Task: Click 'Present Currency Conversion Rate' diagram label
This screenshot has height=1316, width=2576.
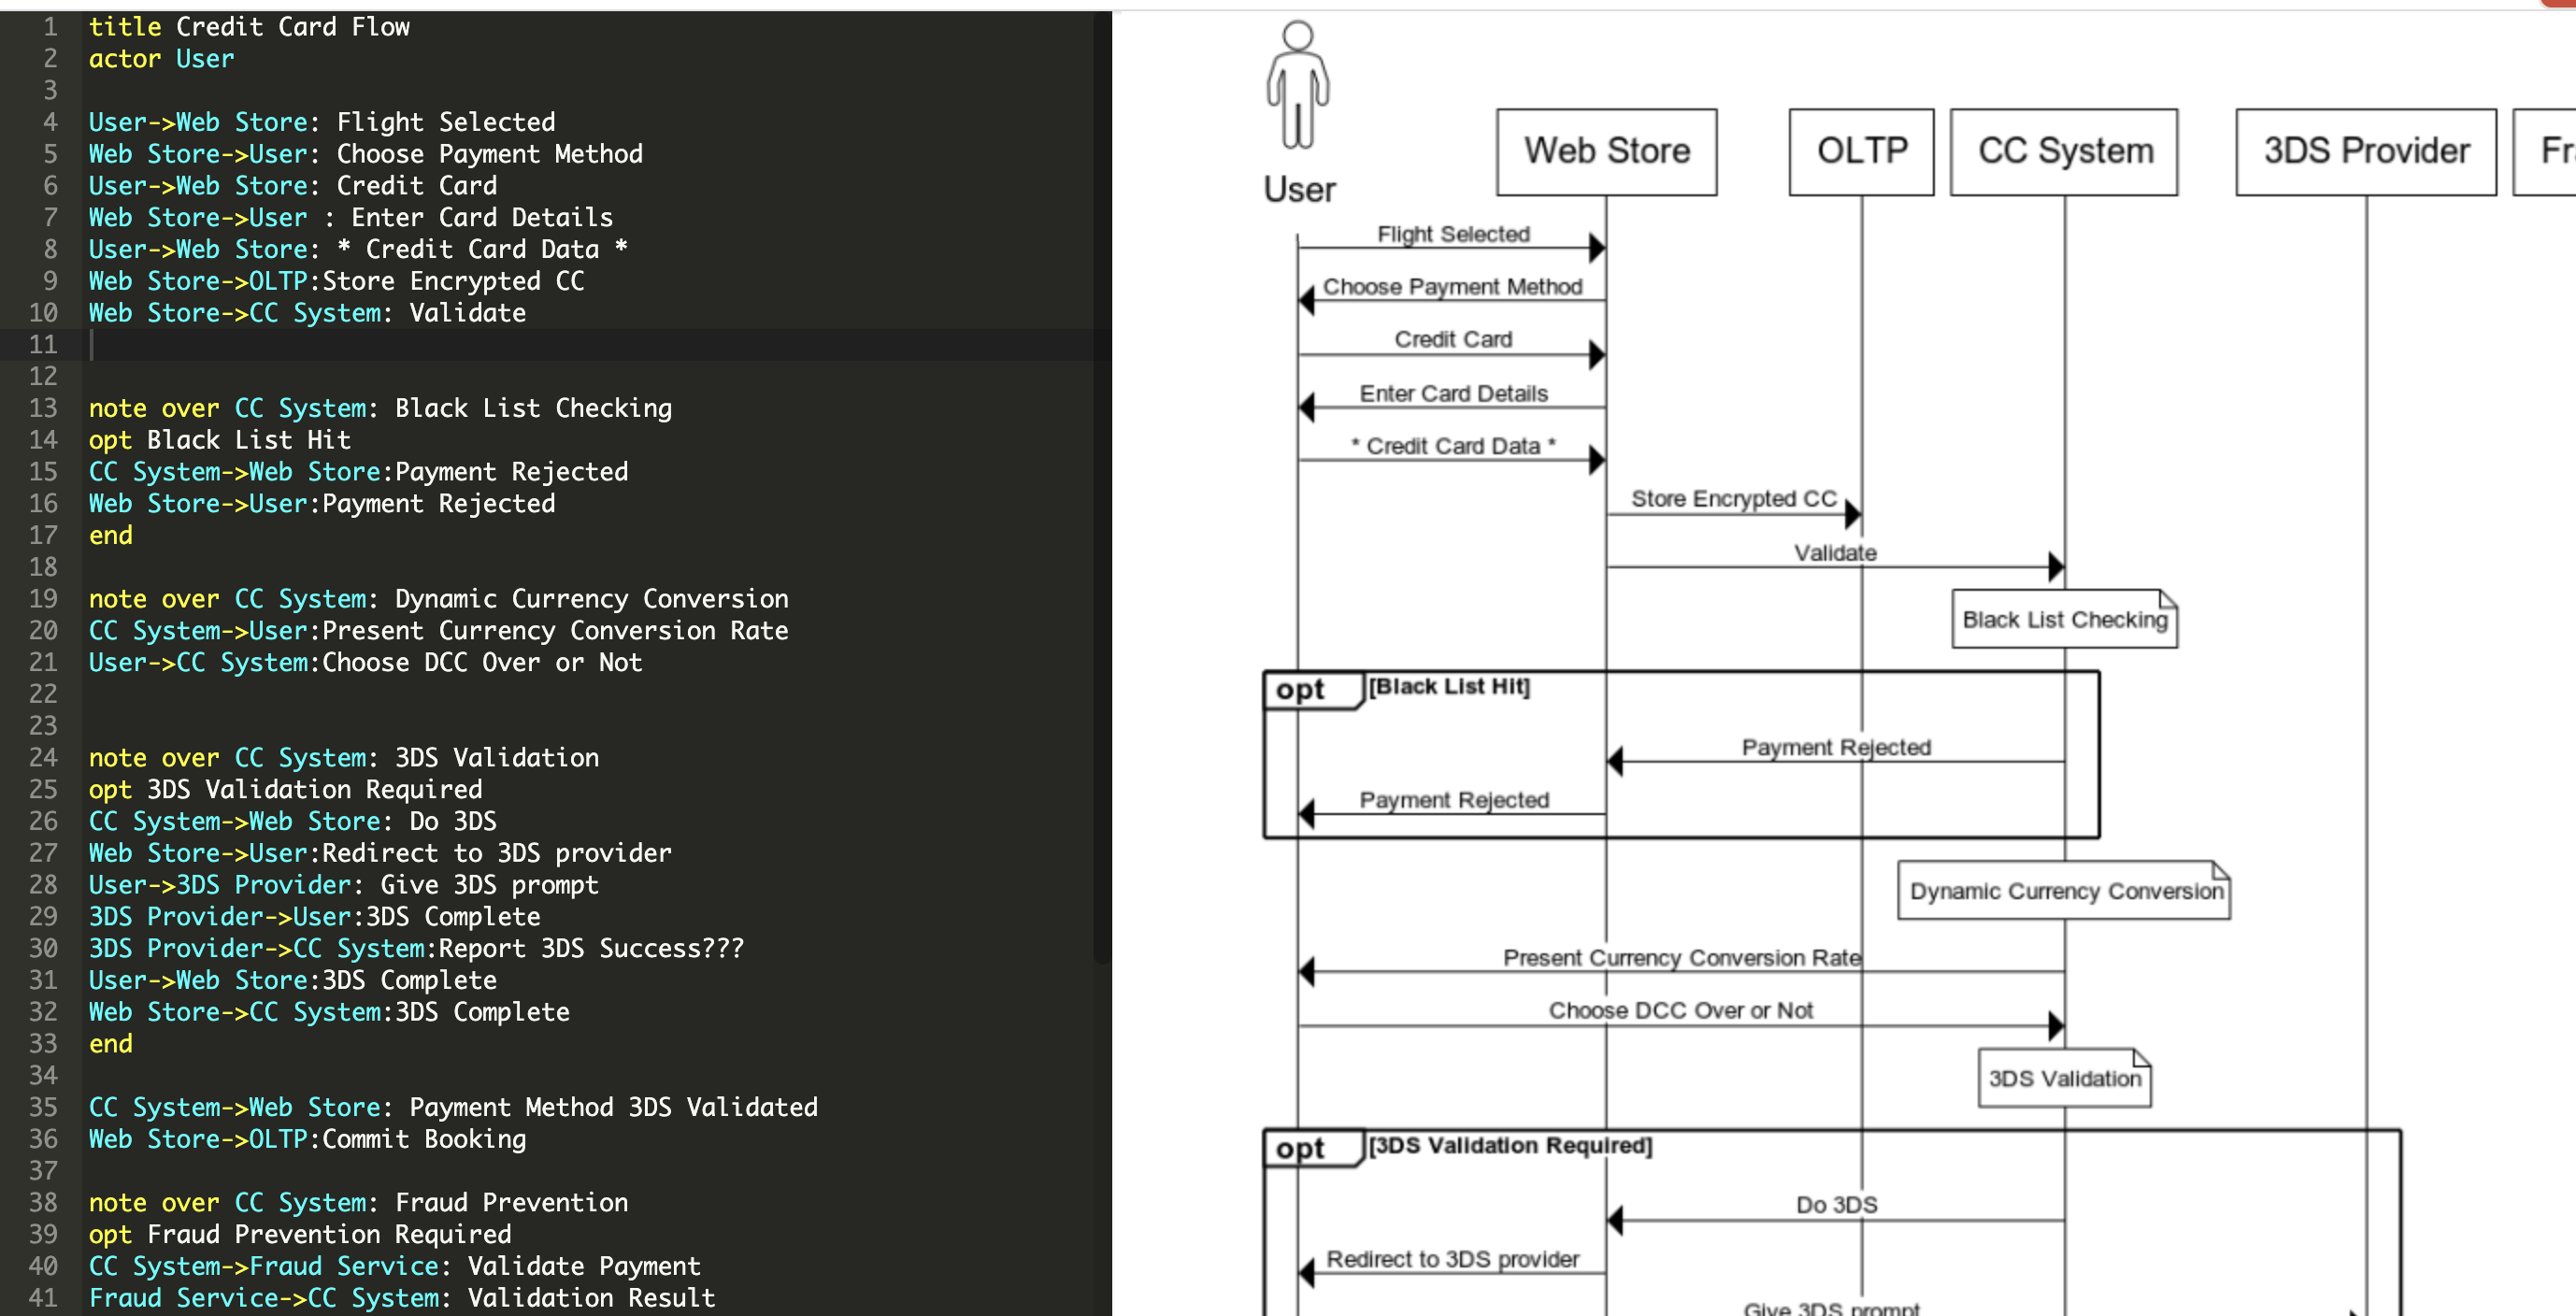Action: tap(1682, 958)
